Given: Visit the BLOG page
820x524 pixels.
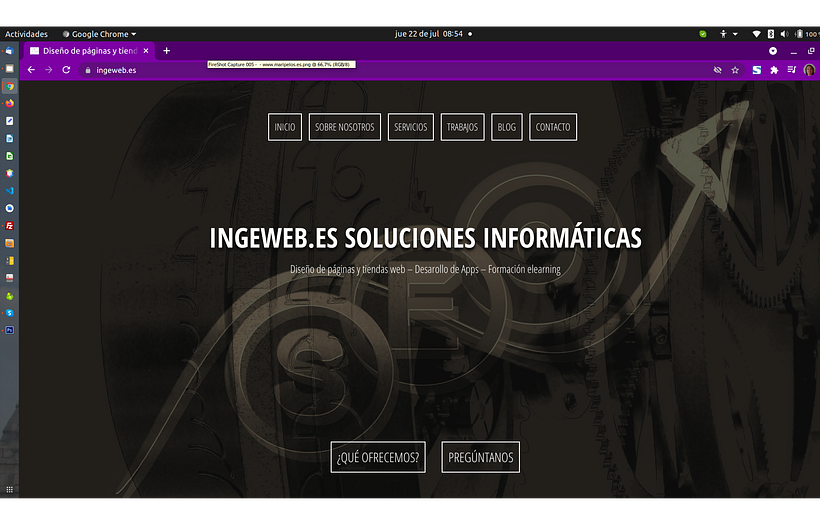Looking at the screenshot, I should click(507, 127).
